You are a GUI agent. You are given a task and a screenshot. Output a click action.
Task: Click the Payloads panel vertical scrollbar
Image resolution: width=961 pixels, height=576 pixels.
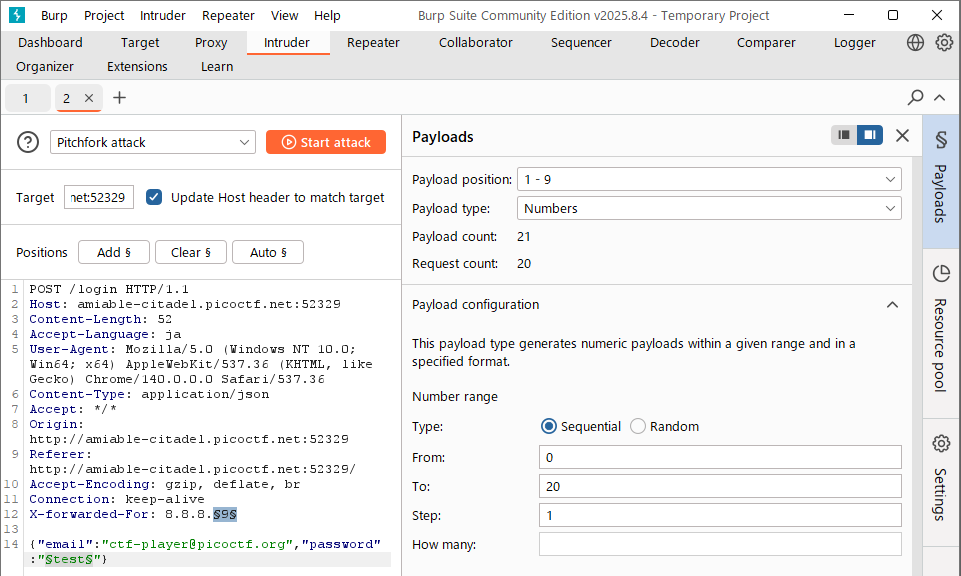coord(917,366)
